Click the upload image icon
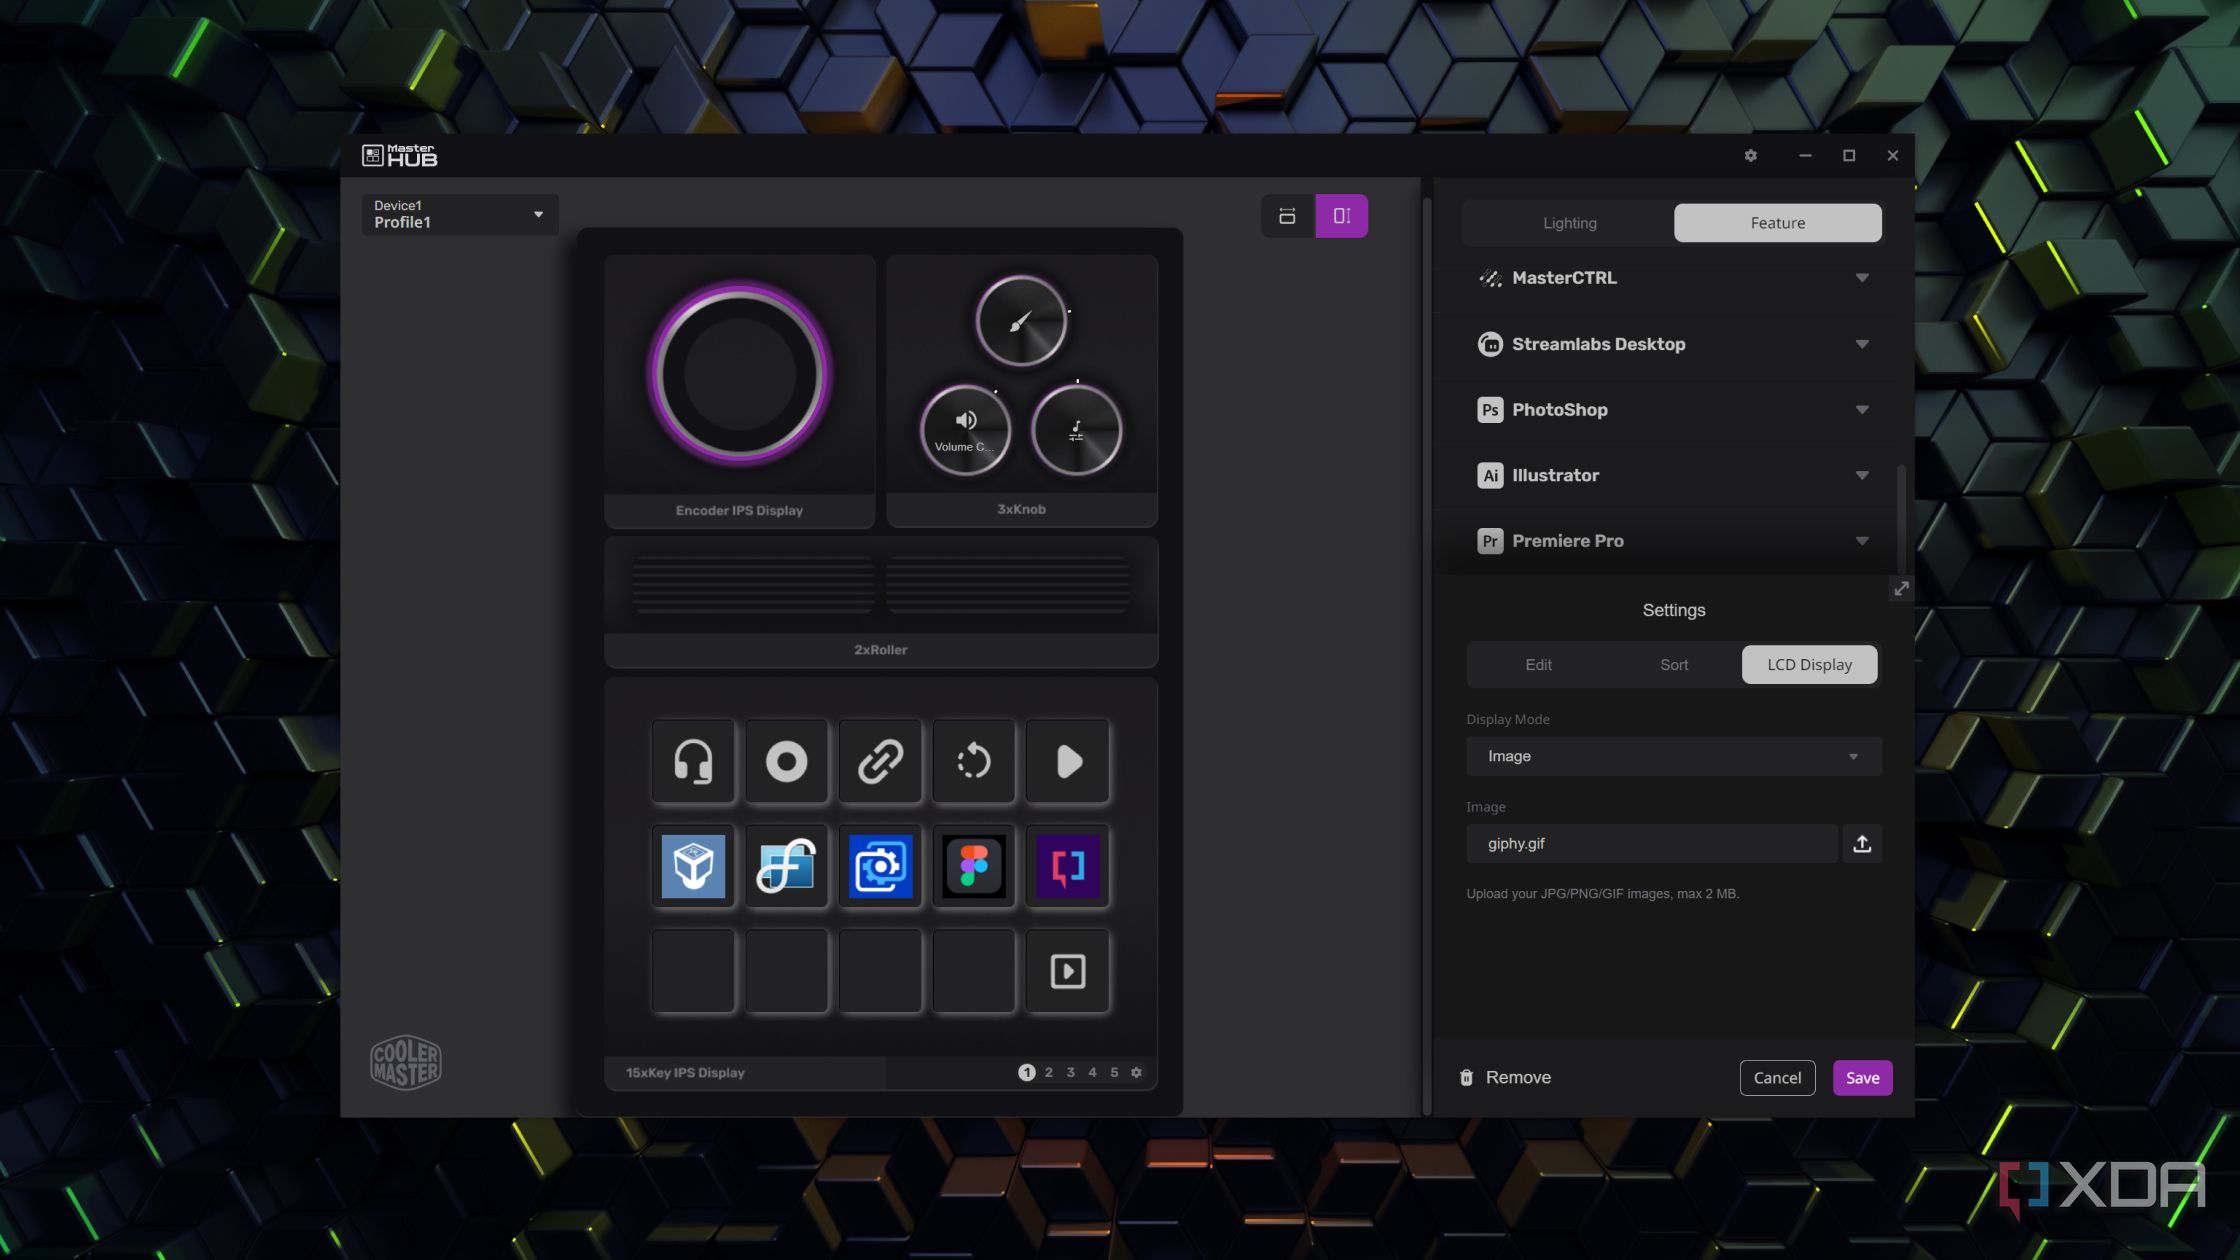Image resolution: width=2240 pixels, height=1260 pixels. [1862, 844]
